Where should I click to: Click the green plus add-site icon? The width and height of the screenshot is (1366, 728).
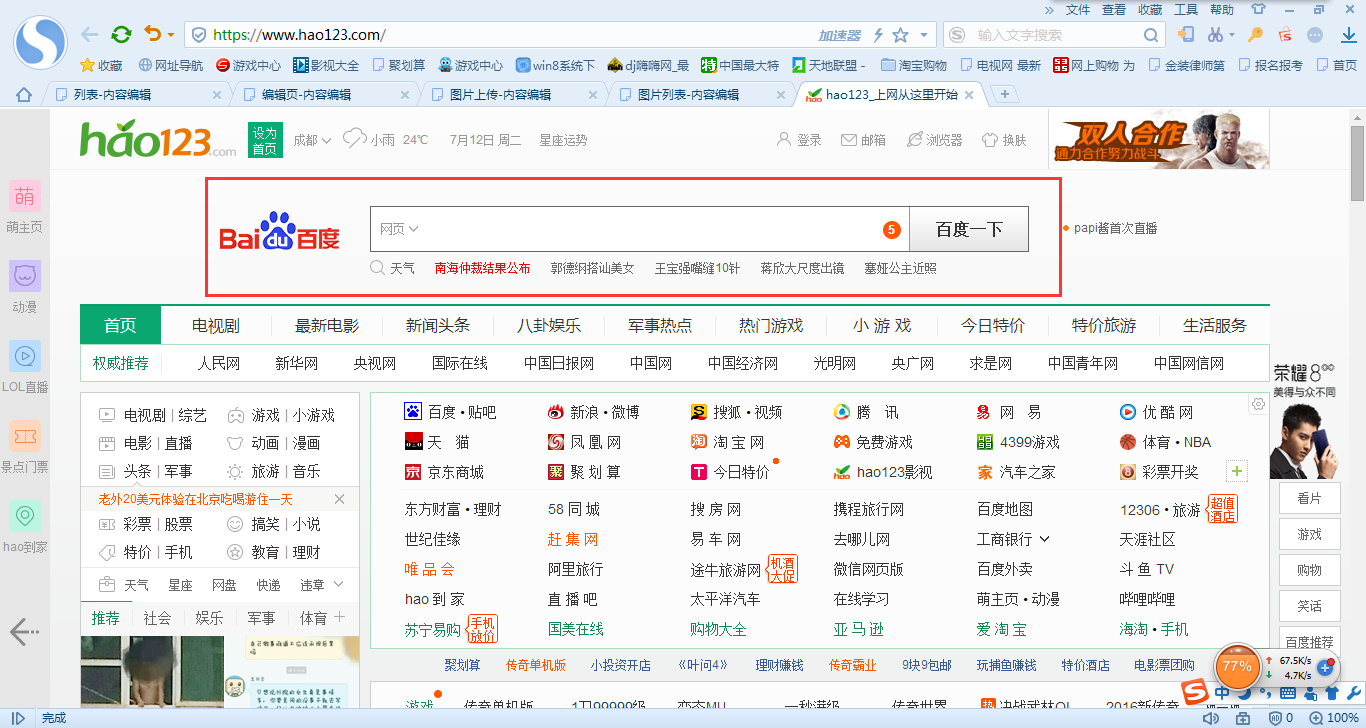click(x=1238, y=472)
